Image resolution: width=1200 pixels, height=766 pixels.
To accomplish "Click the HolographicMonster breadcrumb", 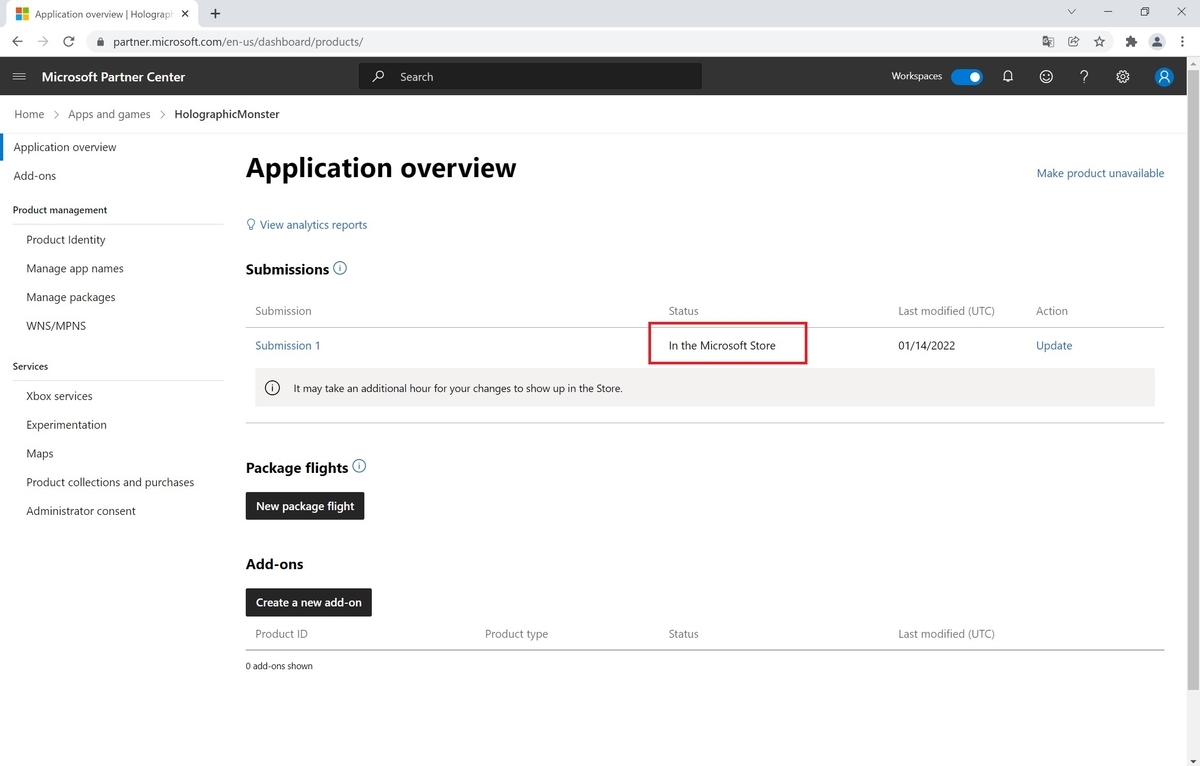I will 227,114.
